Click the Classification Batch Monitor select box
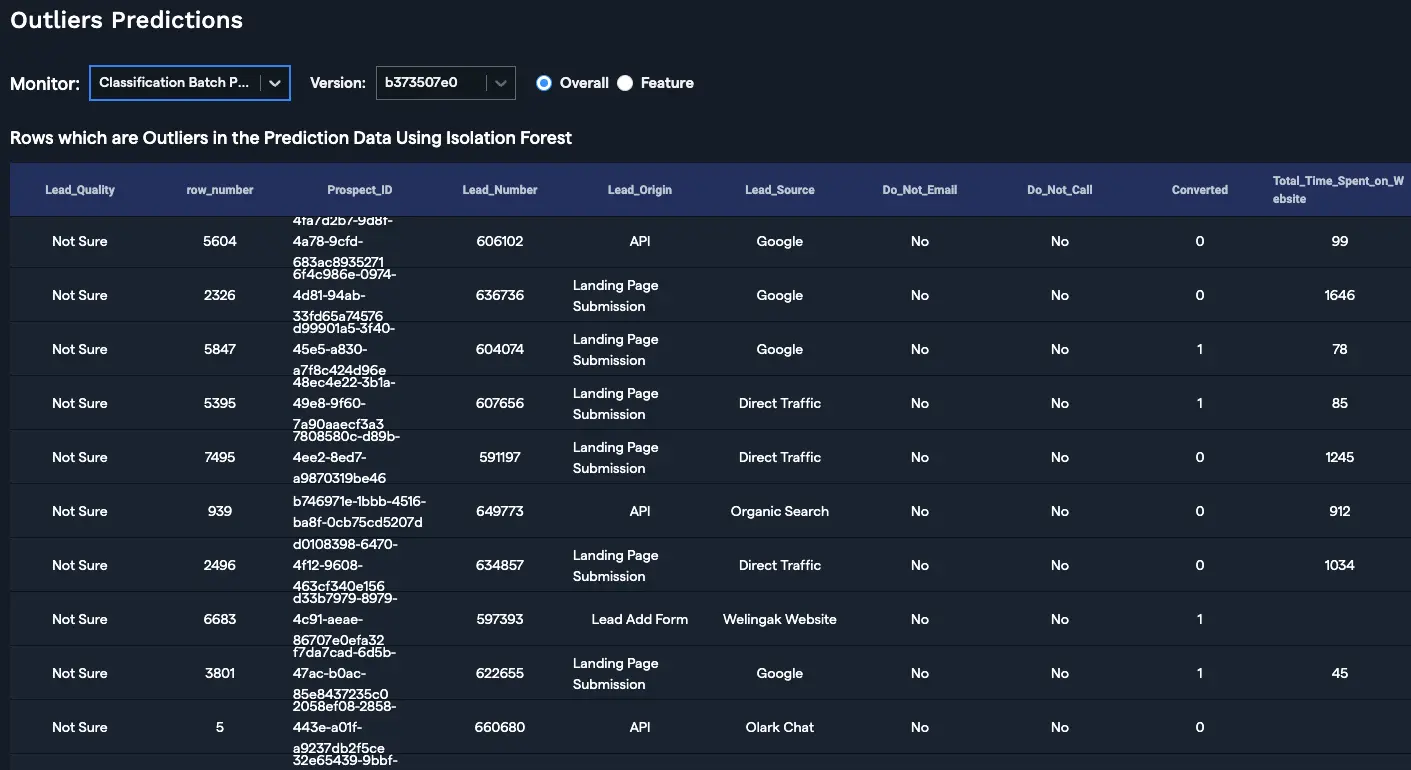Screen dimensions: 1411x770 [x=175, y=83]
